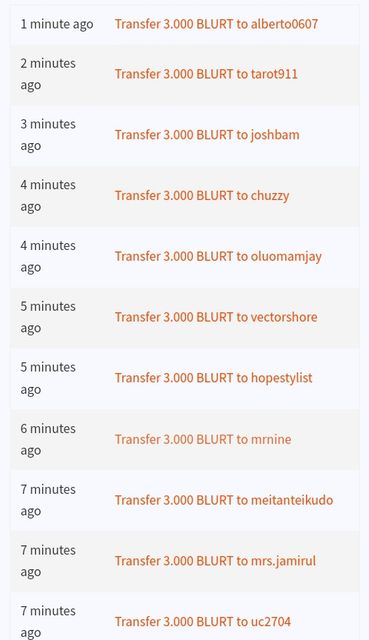Viewport: 369px width, 640px height.
Task: Select the timestamp beside the vectorshore transfer
Action: [x=48, y=317]
